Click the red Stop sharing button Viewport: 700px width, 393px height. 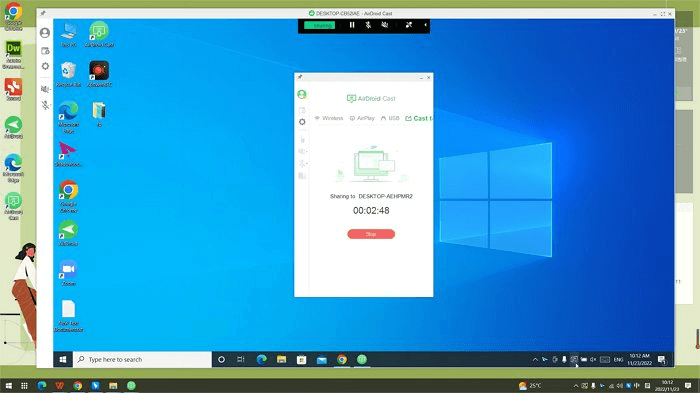tap(371, 234)
